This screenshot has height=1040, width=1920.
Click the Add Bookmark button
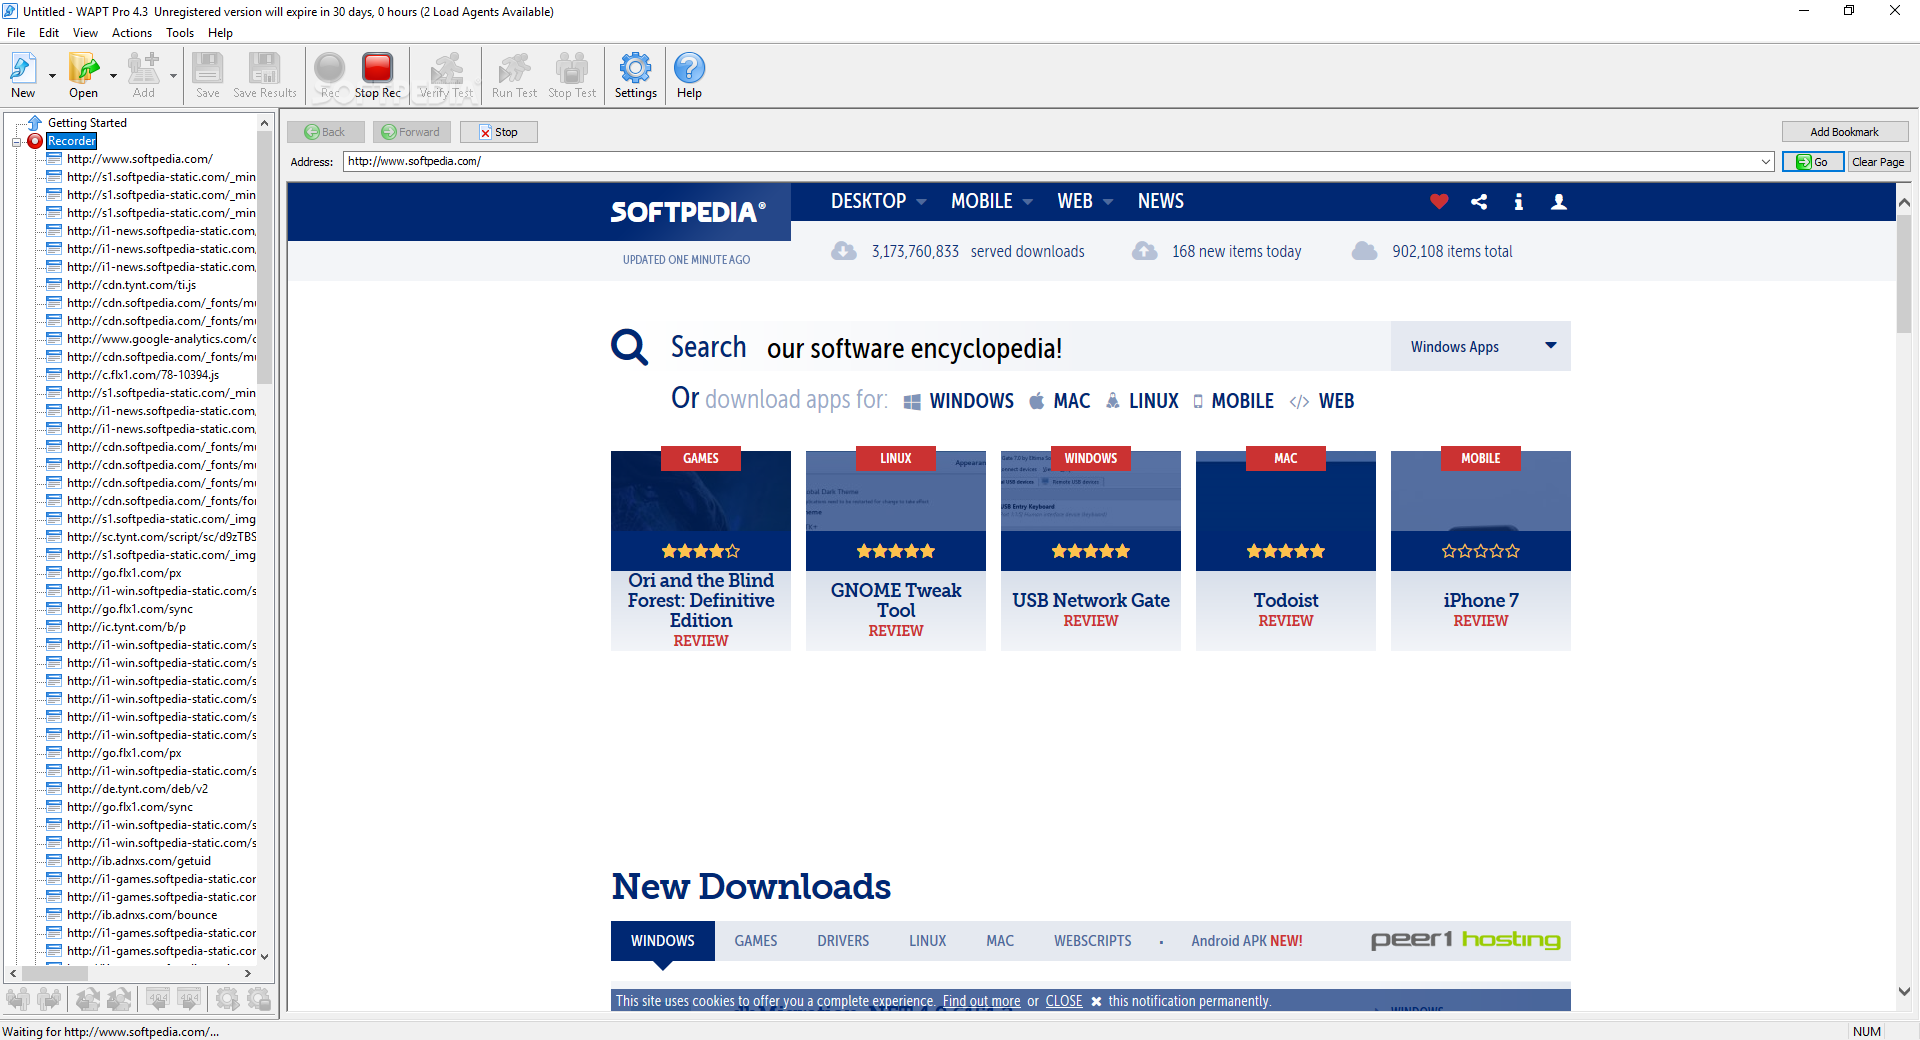click(1844, 132)
